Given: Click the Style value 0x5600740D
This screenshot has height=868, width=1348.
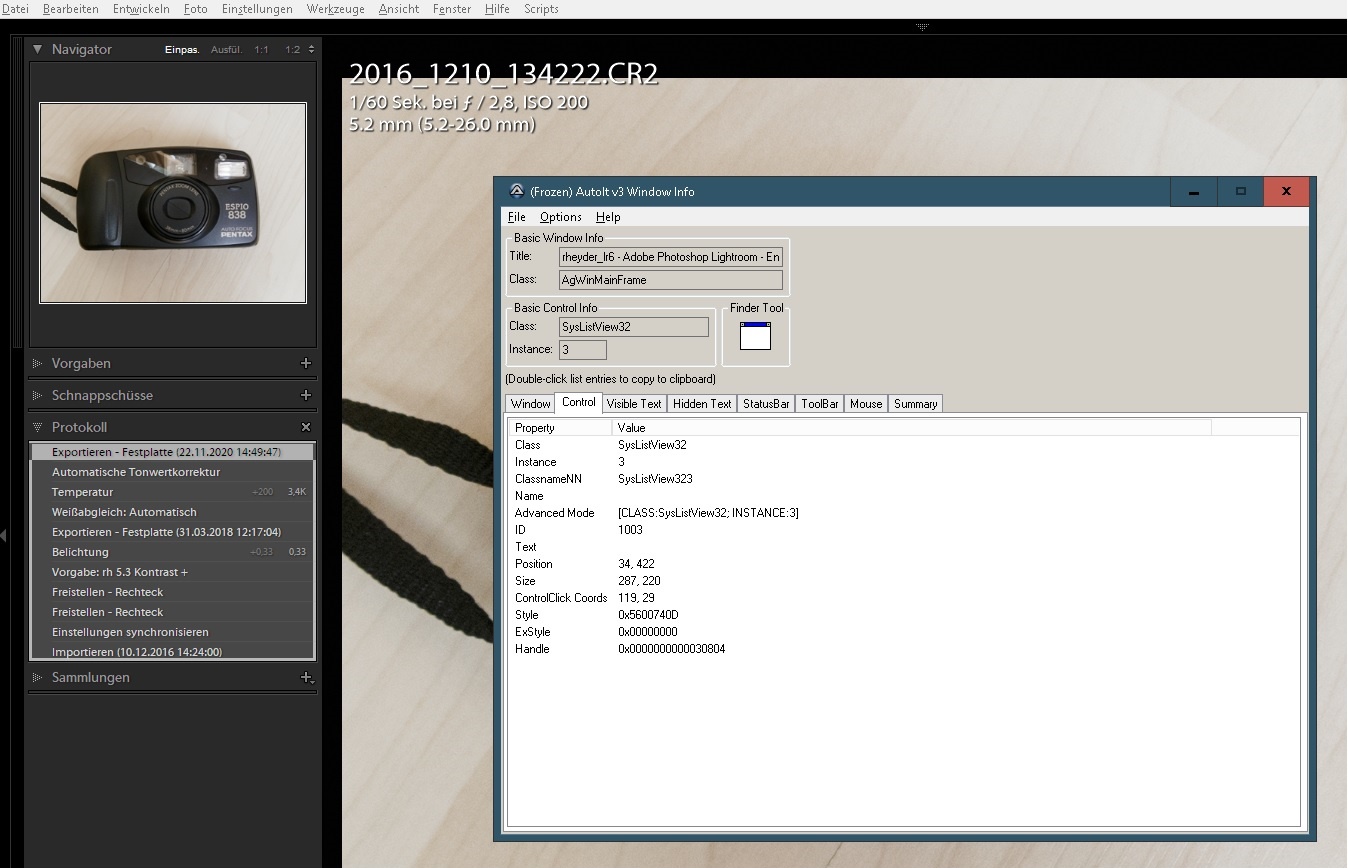Looking at the screenshot, I should (648, 615).
